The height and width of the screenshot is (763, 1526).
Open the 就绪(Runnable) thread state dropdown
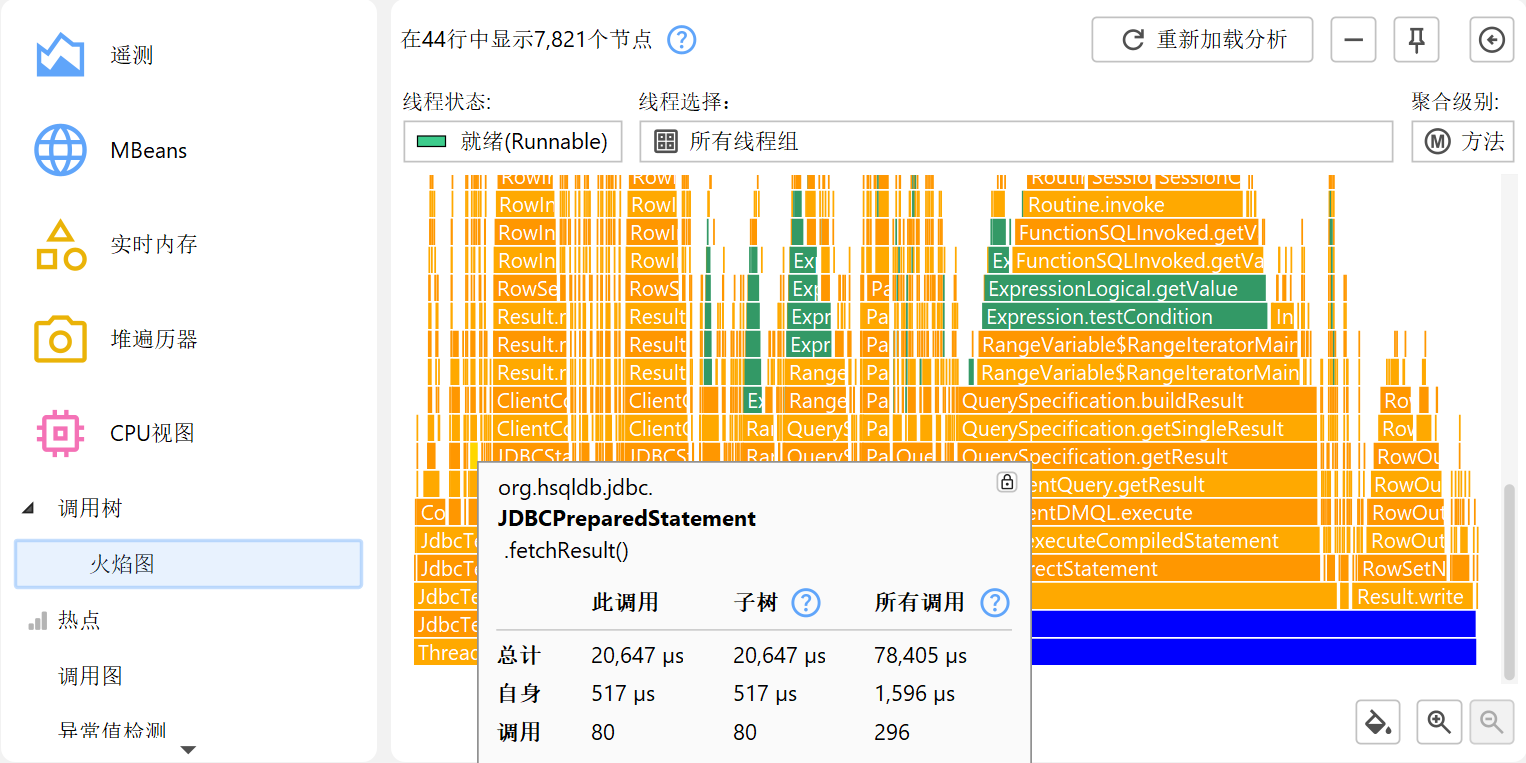click(x=513, y=141)
